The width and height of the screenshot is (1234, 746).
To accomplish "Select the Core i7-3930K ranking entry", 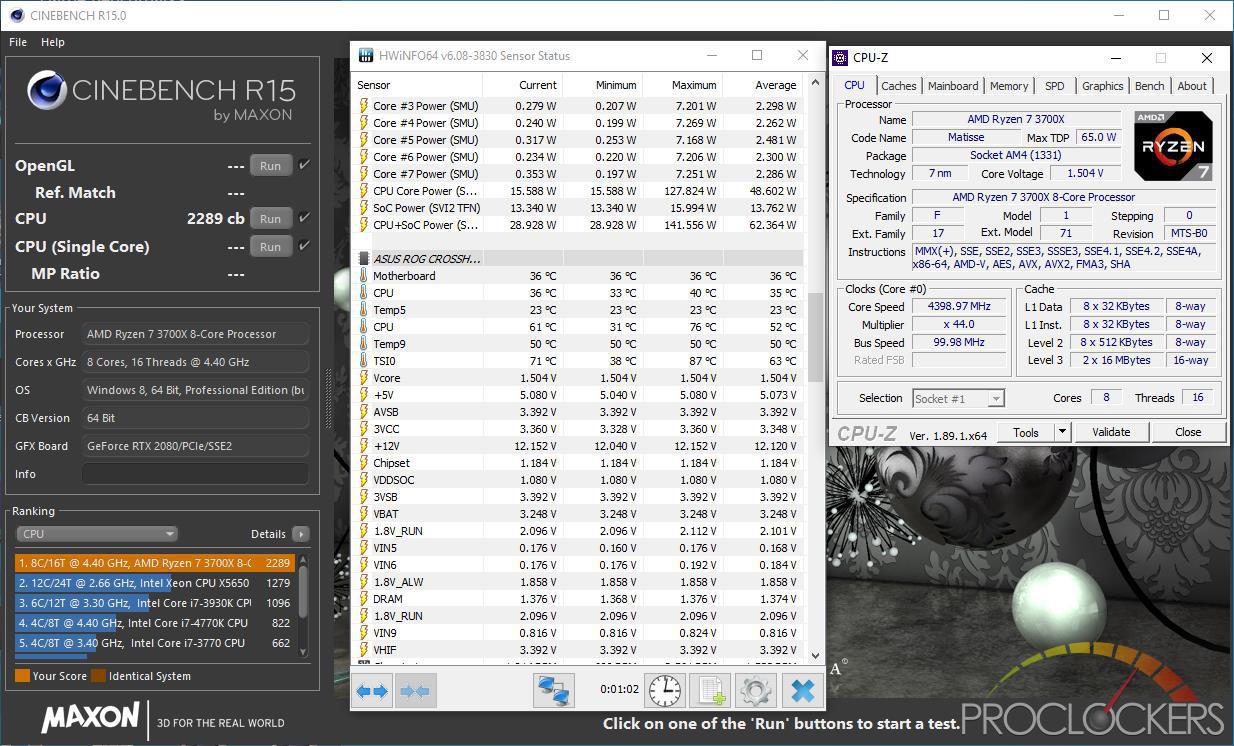I will pos(154,603).
